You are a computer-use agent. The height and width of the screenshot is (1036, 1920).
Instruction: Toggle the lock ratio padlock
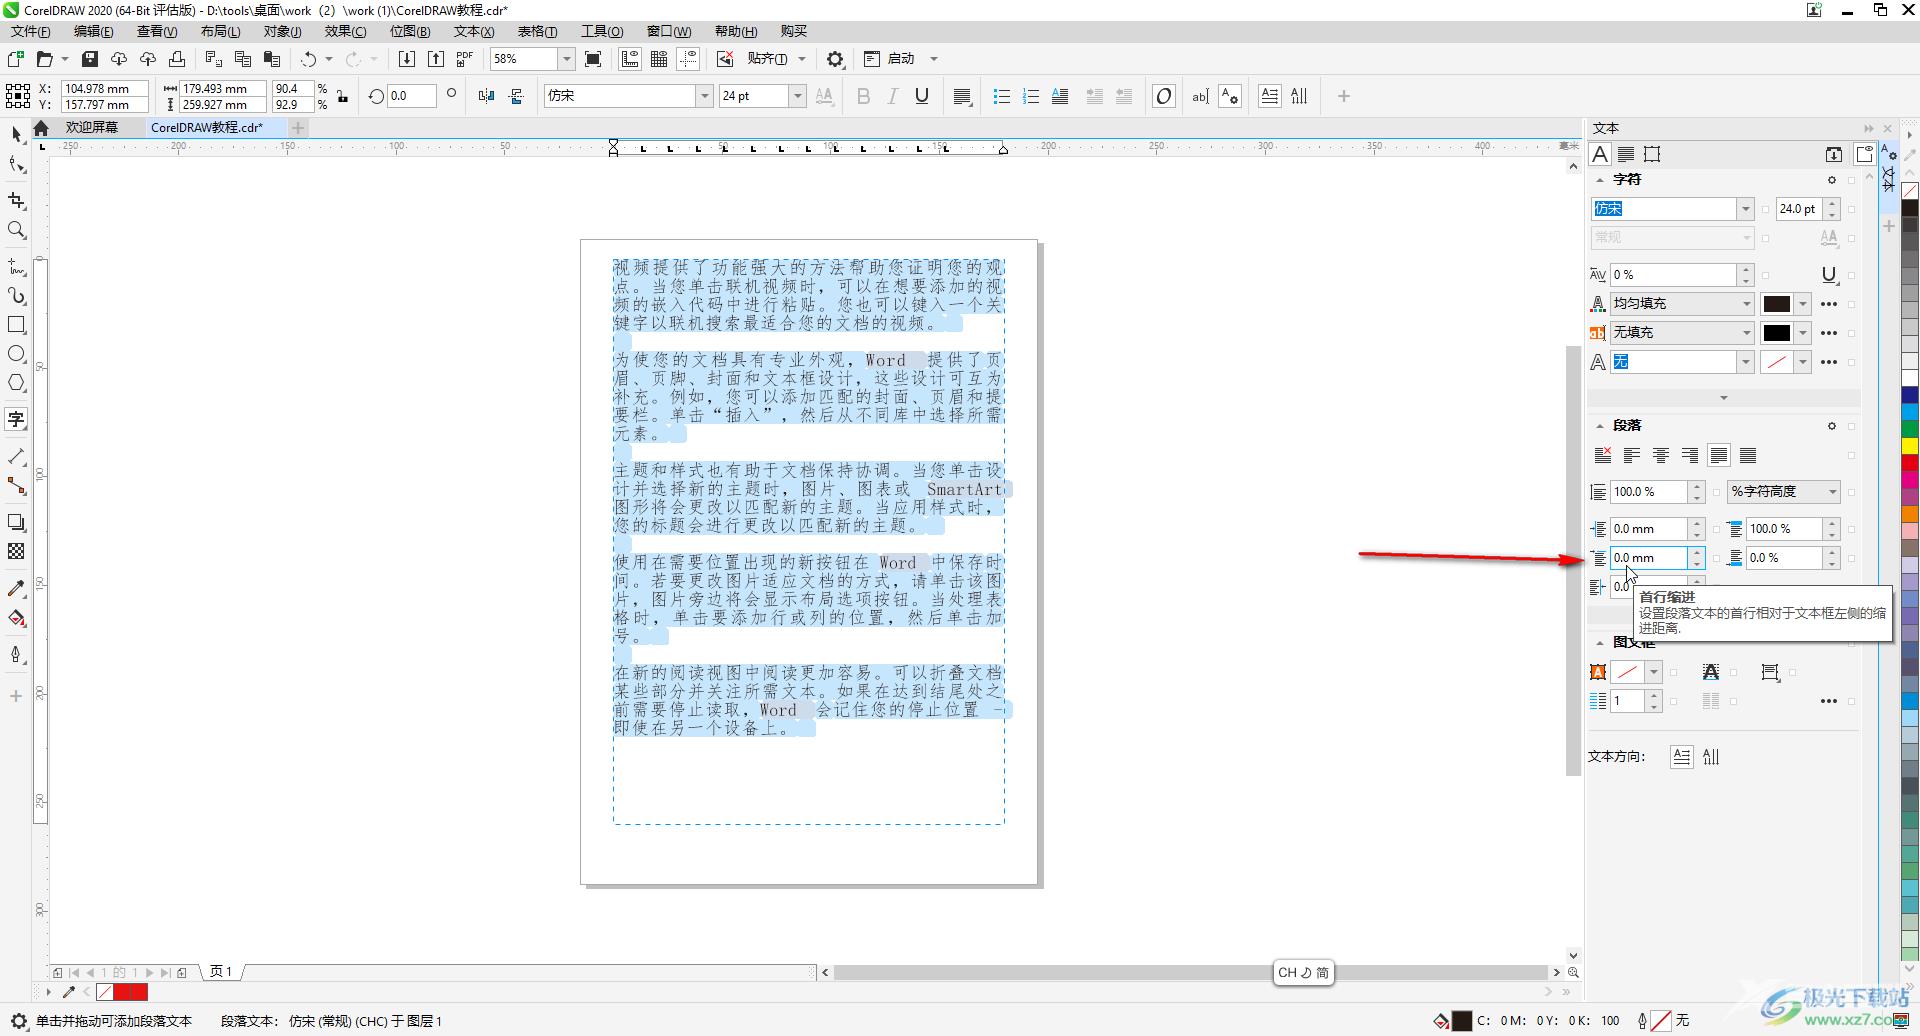pos(343,96)
